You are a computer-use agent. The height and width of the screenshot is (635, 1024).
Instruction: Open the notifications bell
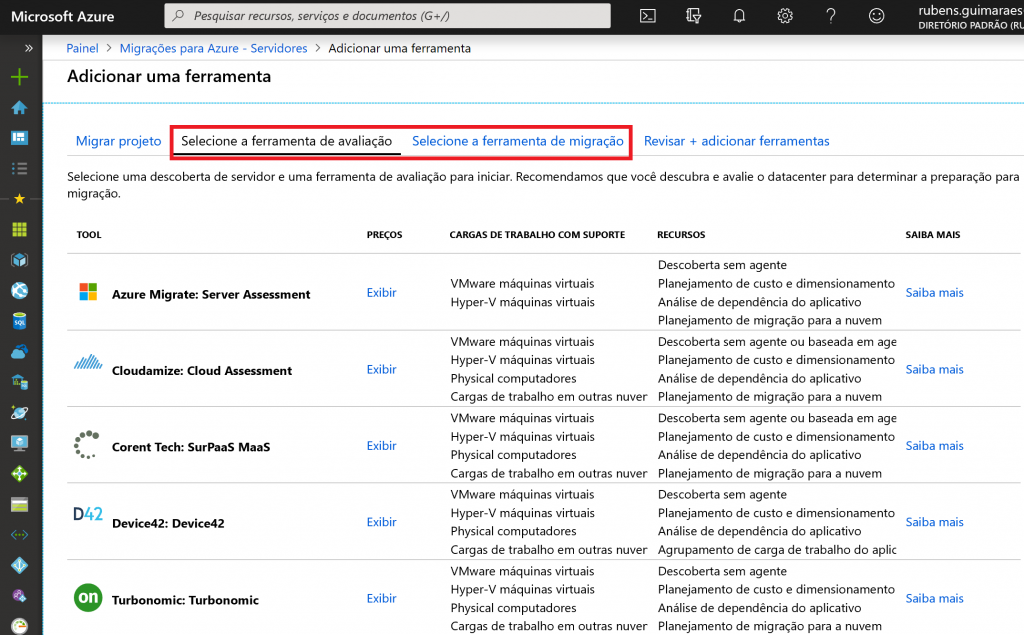(740, 16)
